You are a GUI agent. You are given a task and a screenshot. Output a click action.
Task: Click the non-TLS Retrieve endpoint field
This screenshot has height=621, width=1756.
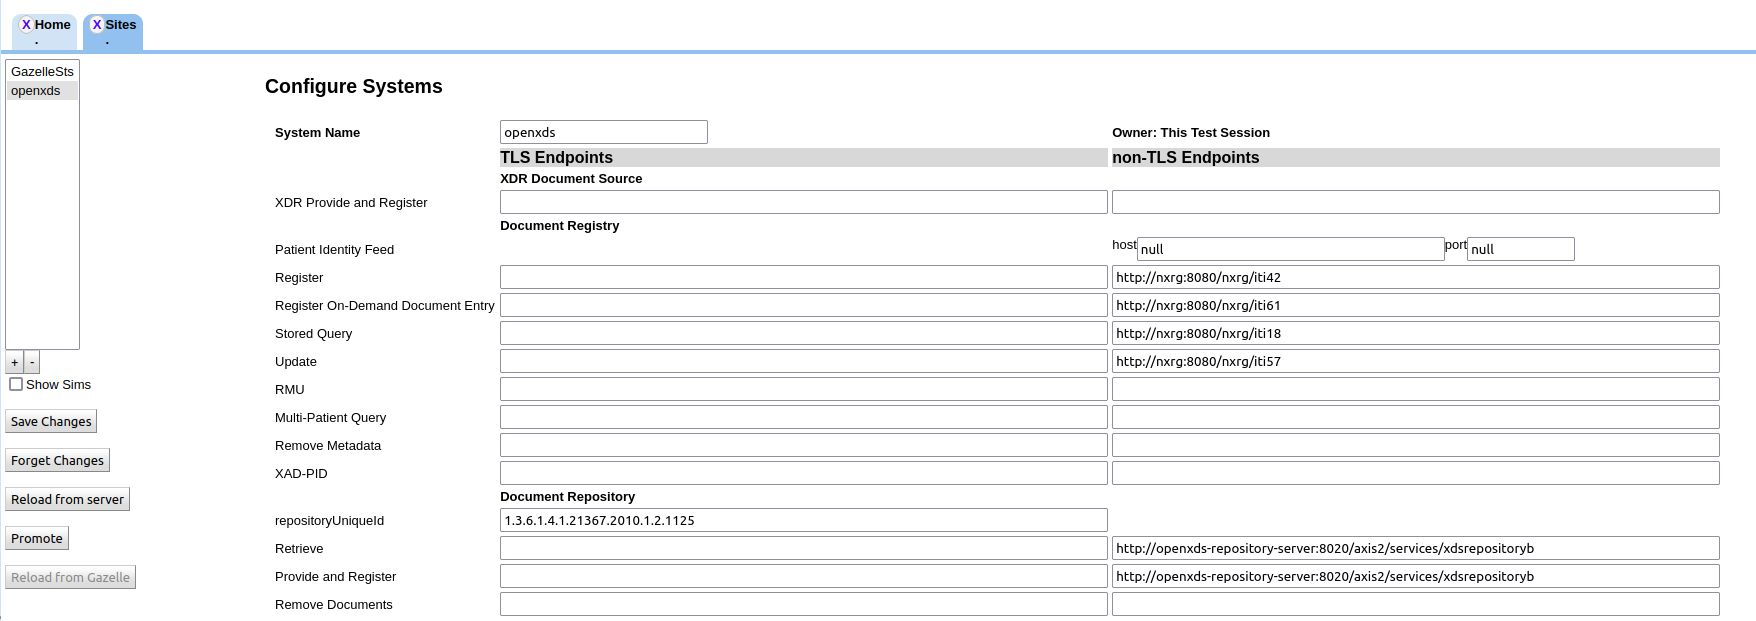[x=1415, y=548]
